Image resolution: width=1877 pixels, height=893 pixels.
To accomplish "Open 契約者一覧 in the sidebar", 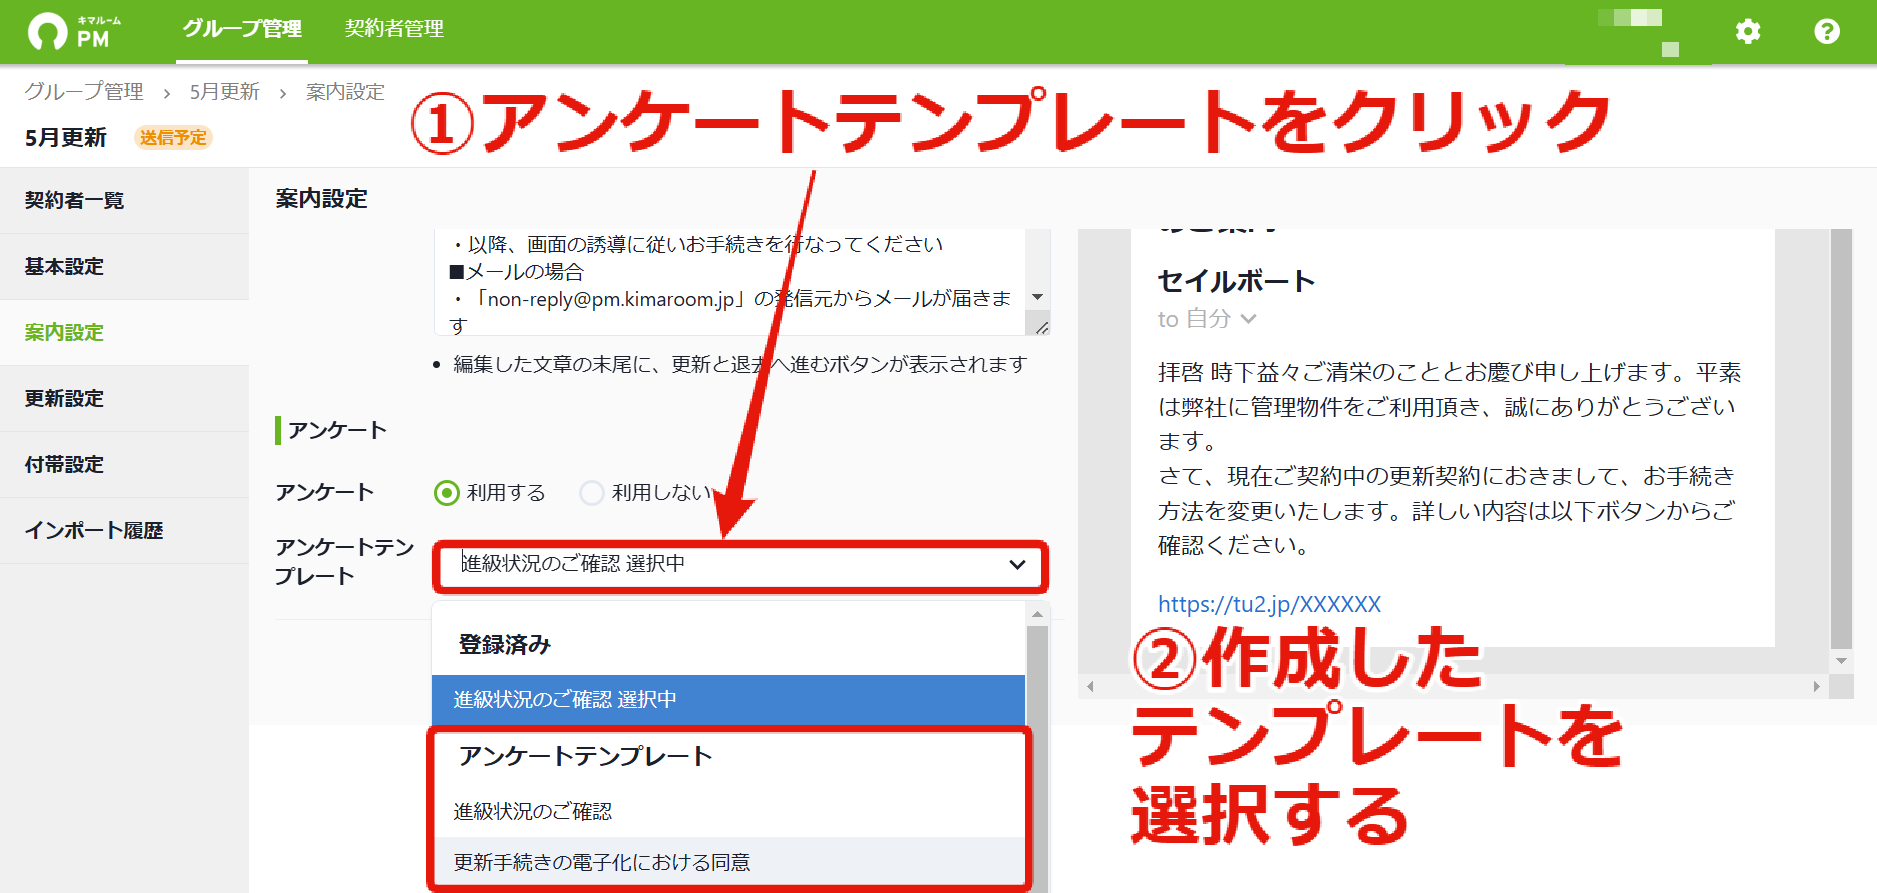I will click(124, 200).
